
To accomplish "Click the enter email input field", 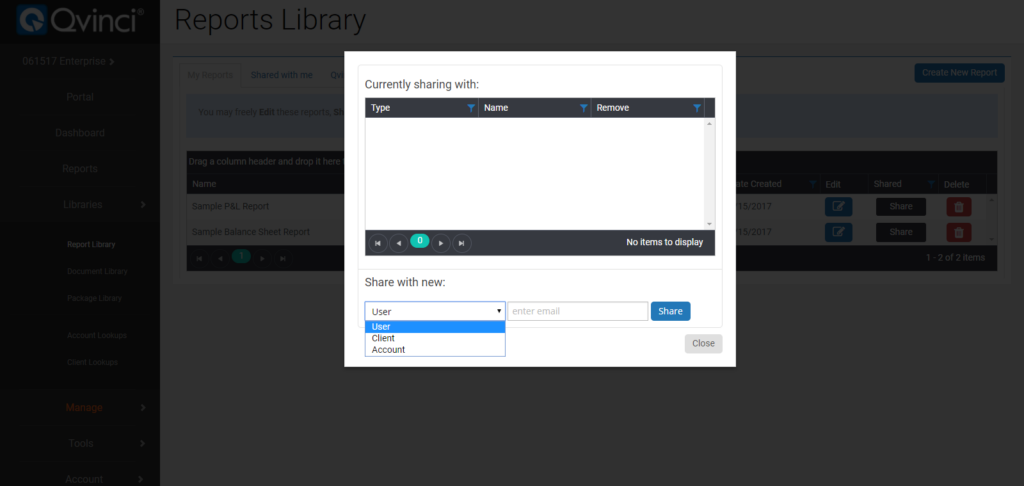I will pos(578,311).
